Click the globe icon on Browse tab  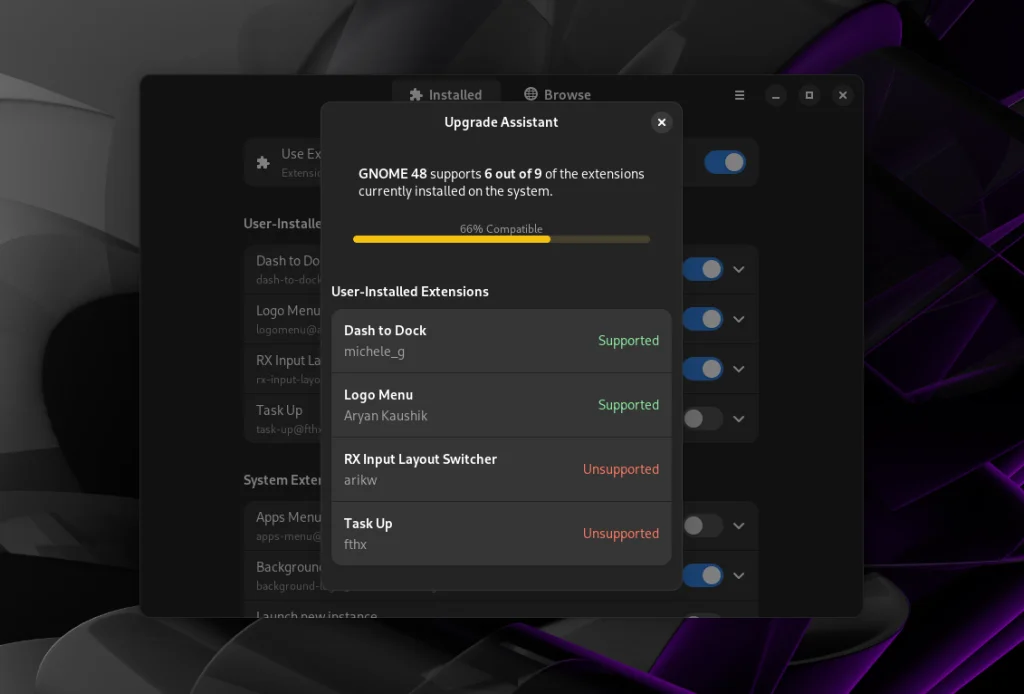coord(531,94)
